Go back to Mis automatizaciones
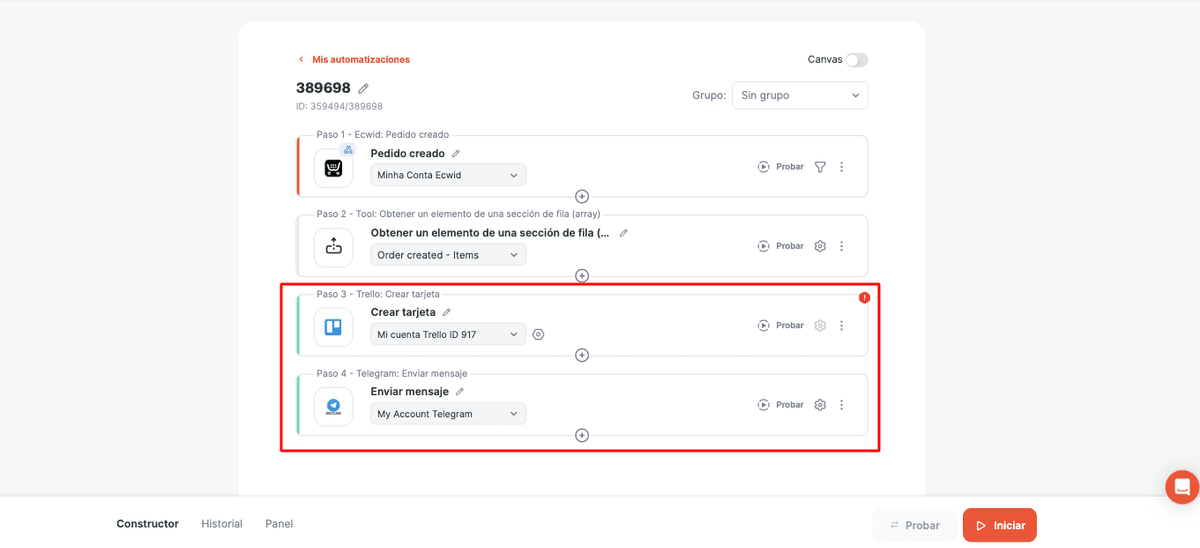The width and height of the screenshot is (1200, 548). [x=354, y=60]
